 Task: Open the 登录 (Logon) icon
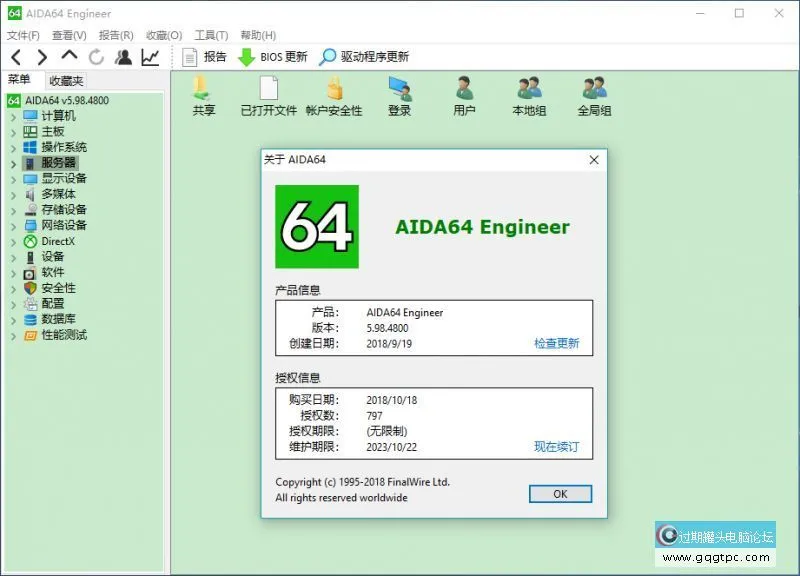(x=399, y=96)
